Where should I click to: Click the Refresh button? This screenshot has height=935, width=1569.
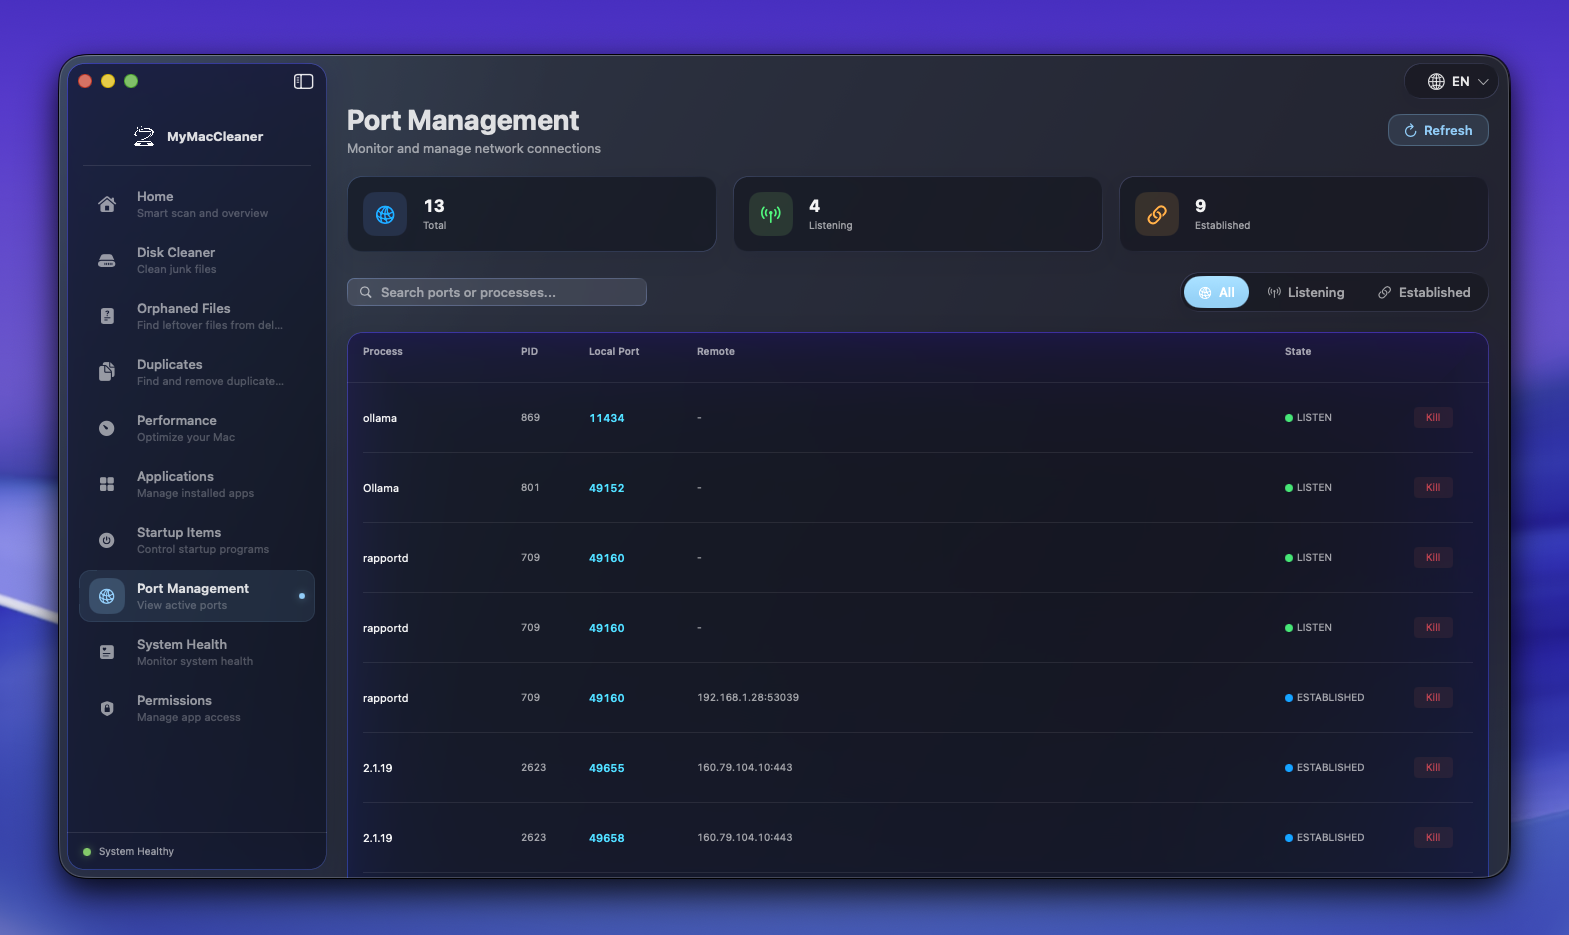click(1438, 130)
